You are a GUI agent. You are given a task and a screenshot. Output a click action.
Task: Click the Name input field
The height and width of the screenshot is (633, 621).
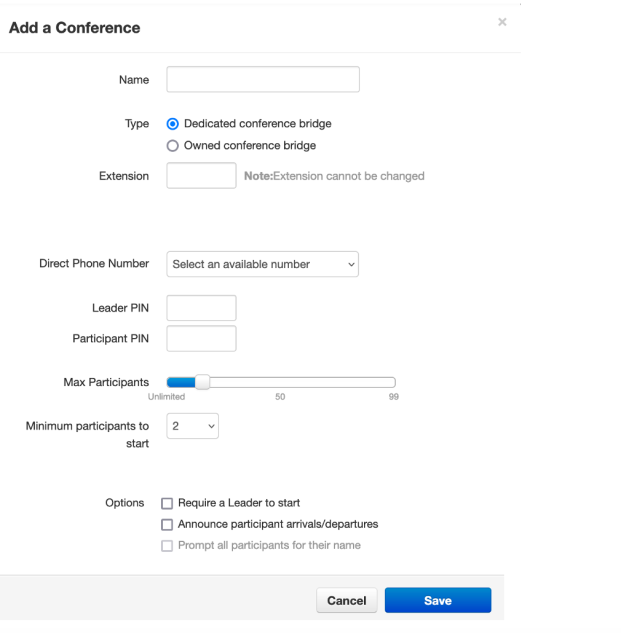pyautogui.click(x=263, y=80)
